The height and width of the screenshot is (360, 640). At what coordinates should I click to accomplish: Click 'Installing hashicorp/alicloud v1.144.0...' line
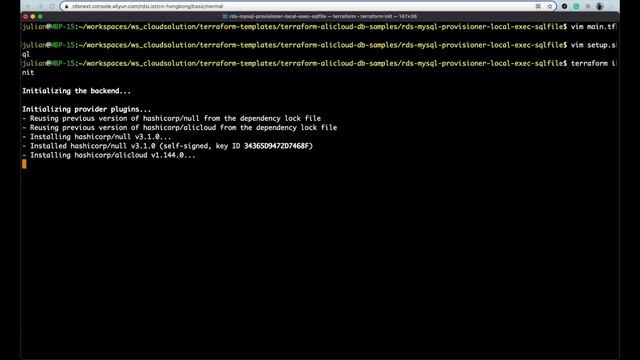[x=109, y=155]
